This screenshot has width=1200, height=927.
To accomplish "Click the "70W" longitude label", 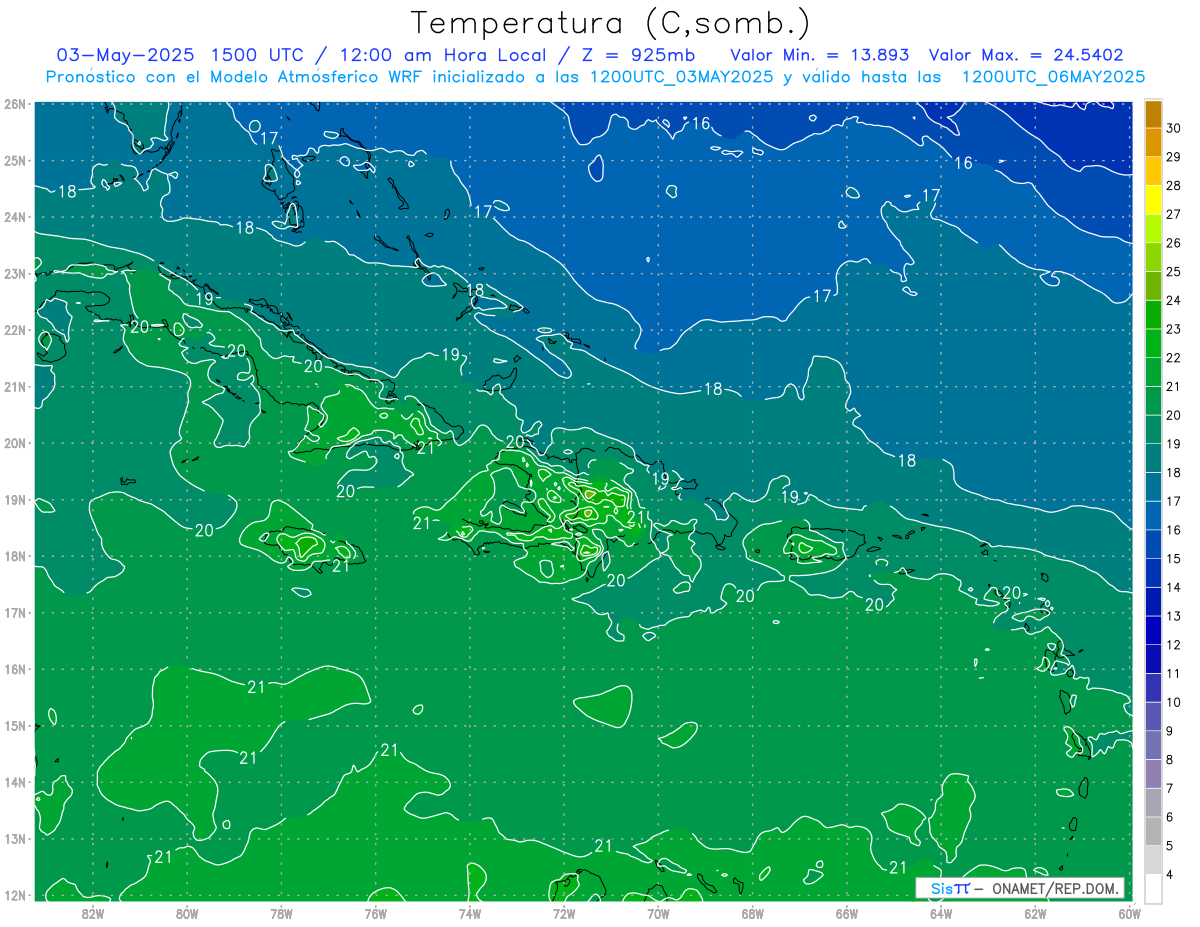I will tap(658, 913).
